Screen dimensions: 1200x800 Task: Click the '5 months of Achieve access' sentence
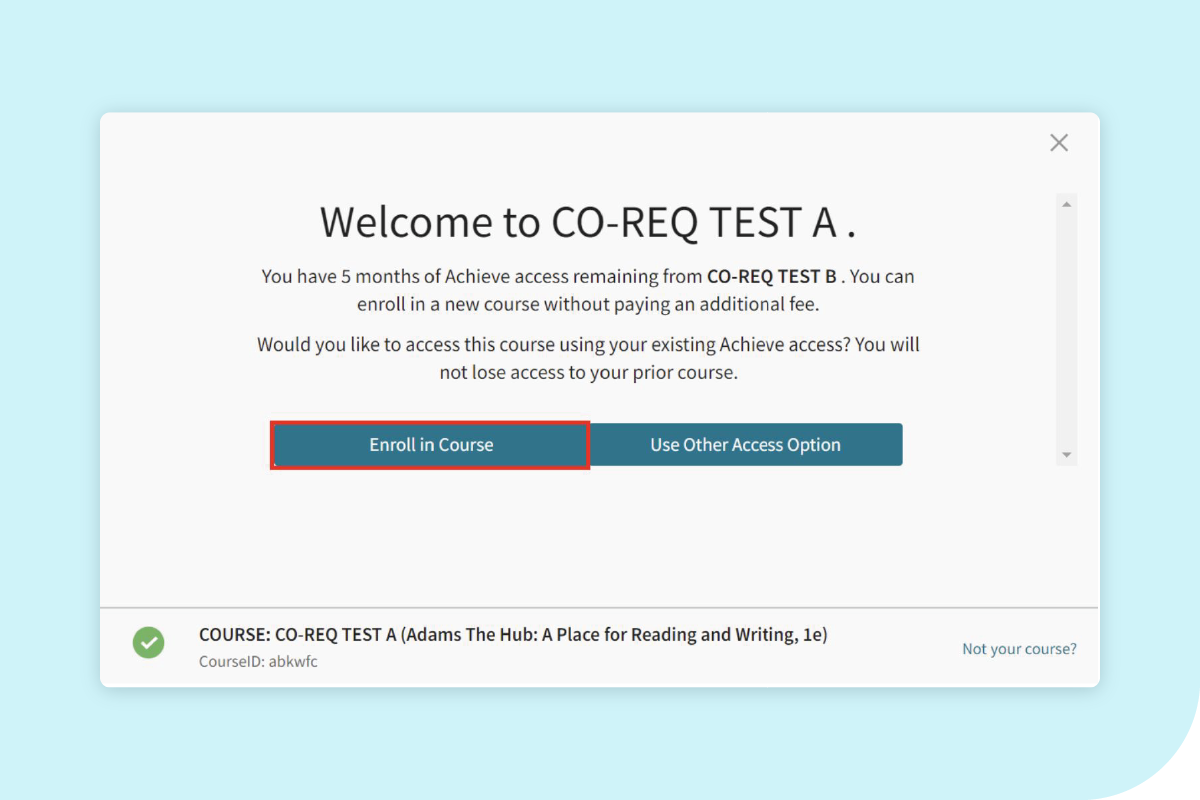tap(480, 277)
